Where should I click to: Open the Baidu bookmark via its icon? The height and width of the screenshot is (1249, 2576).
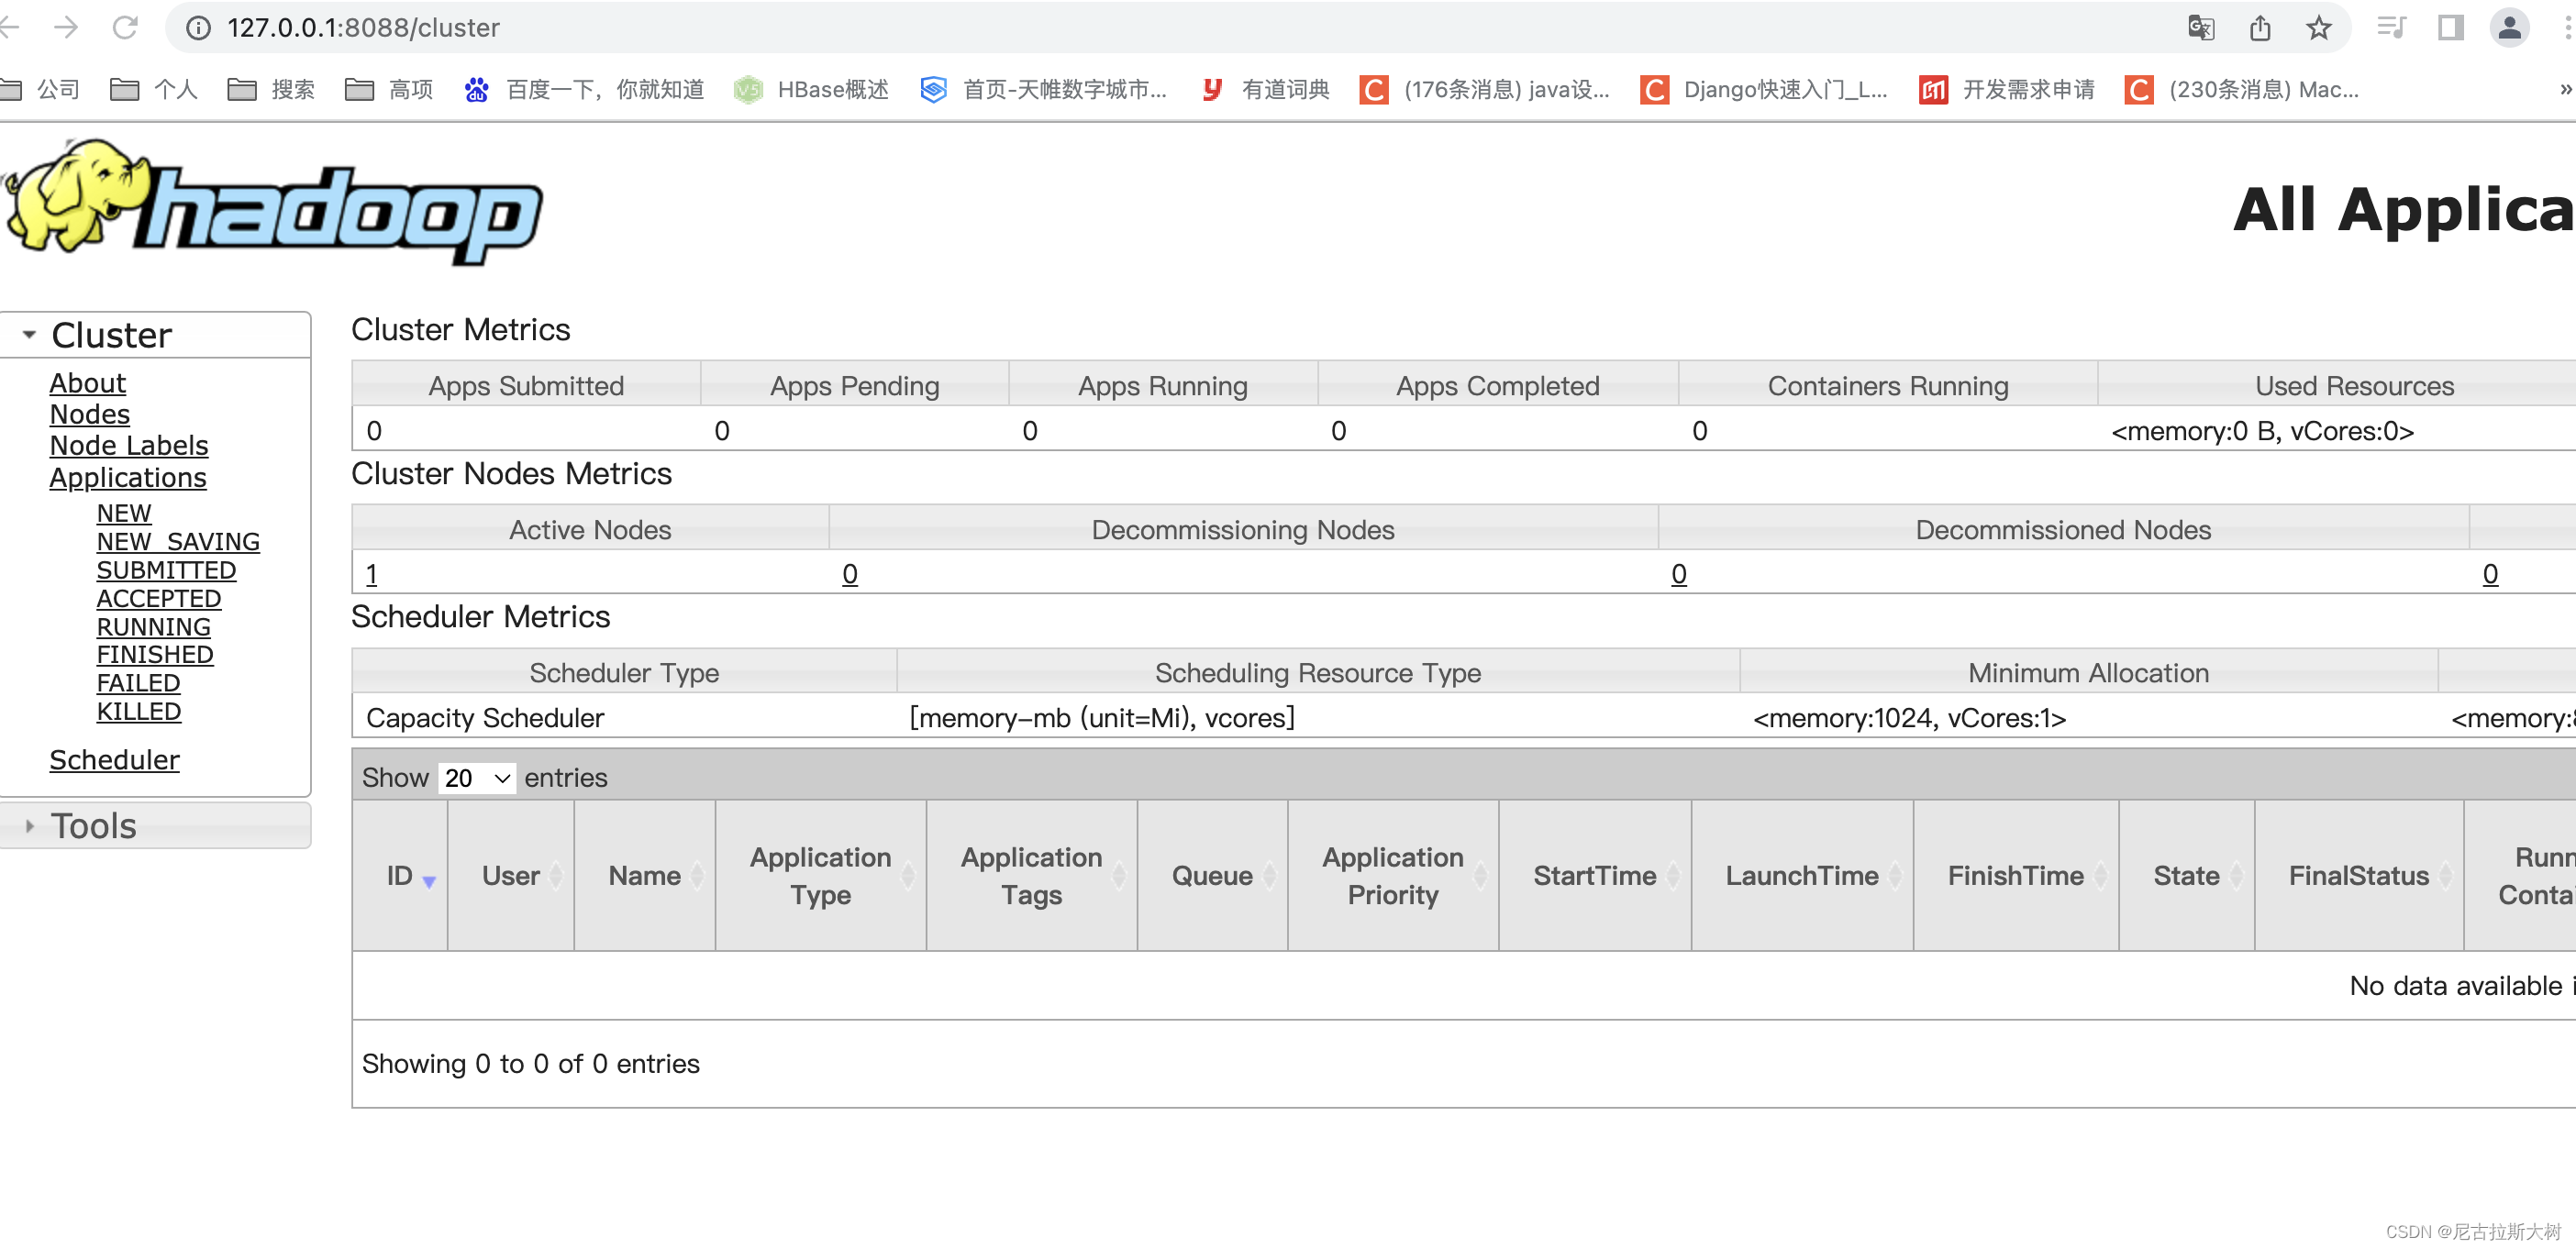click(x=477, y=89)
